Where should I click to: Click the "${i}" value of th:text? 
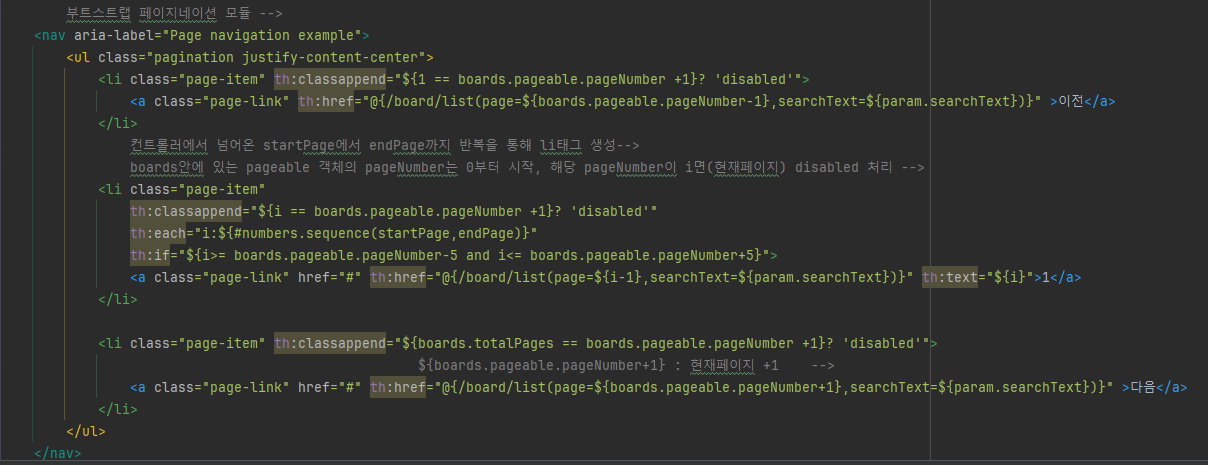click(x=1010, y=277)
